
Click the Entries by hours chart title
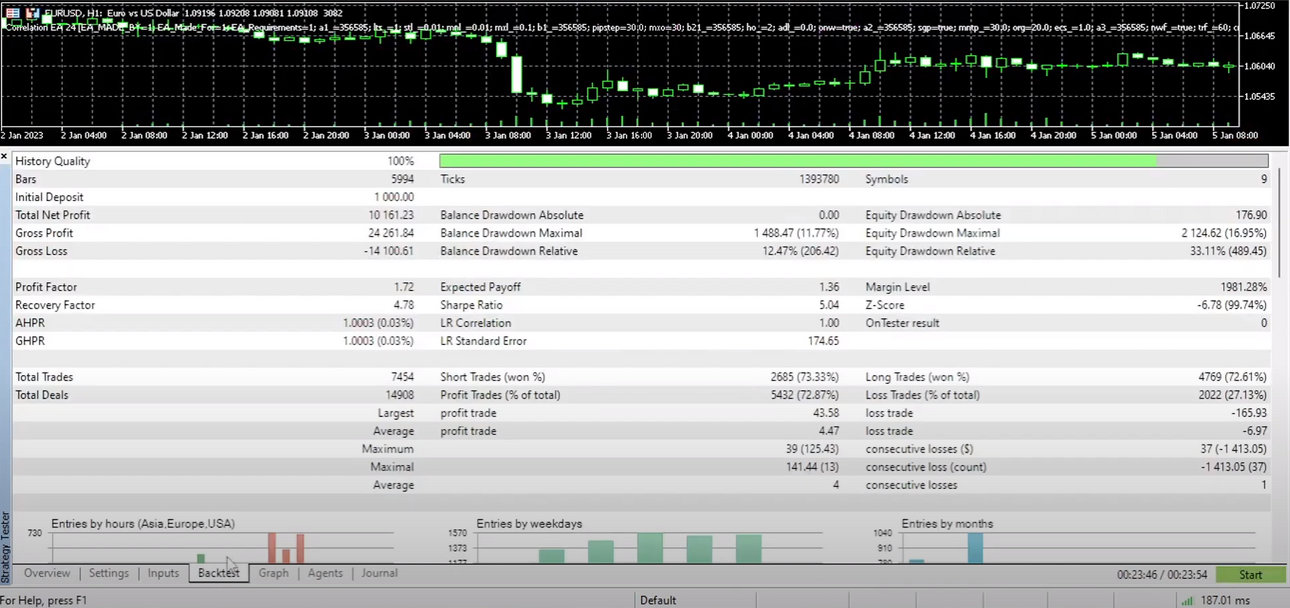point(143,523)
